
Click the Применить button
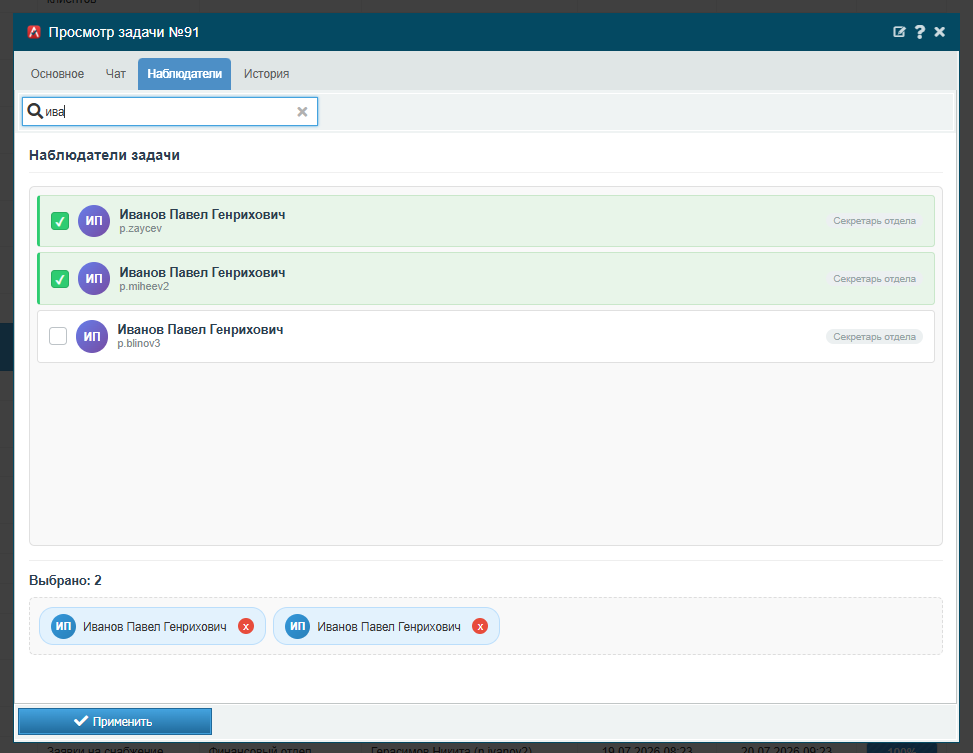[x=115, y=721]
